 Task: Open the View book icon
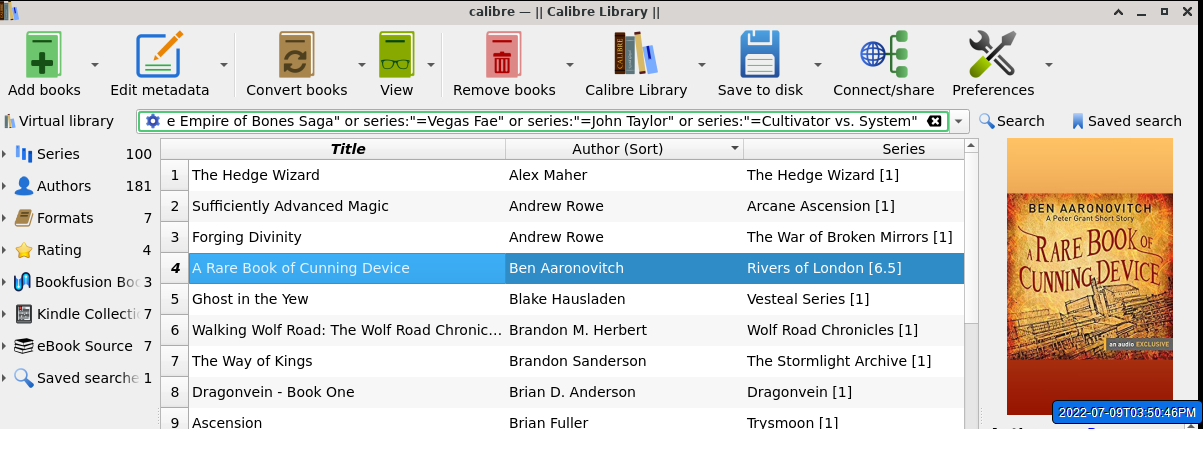[x=396, y=54]
